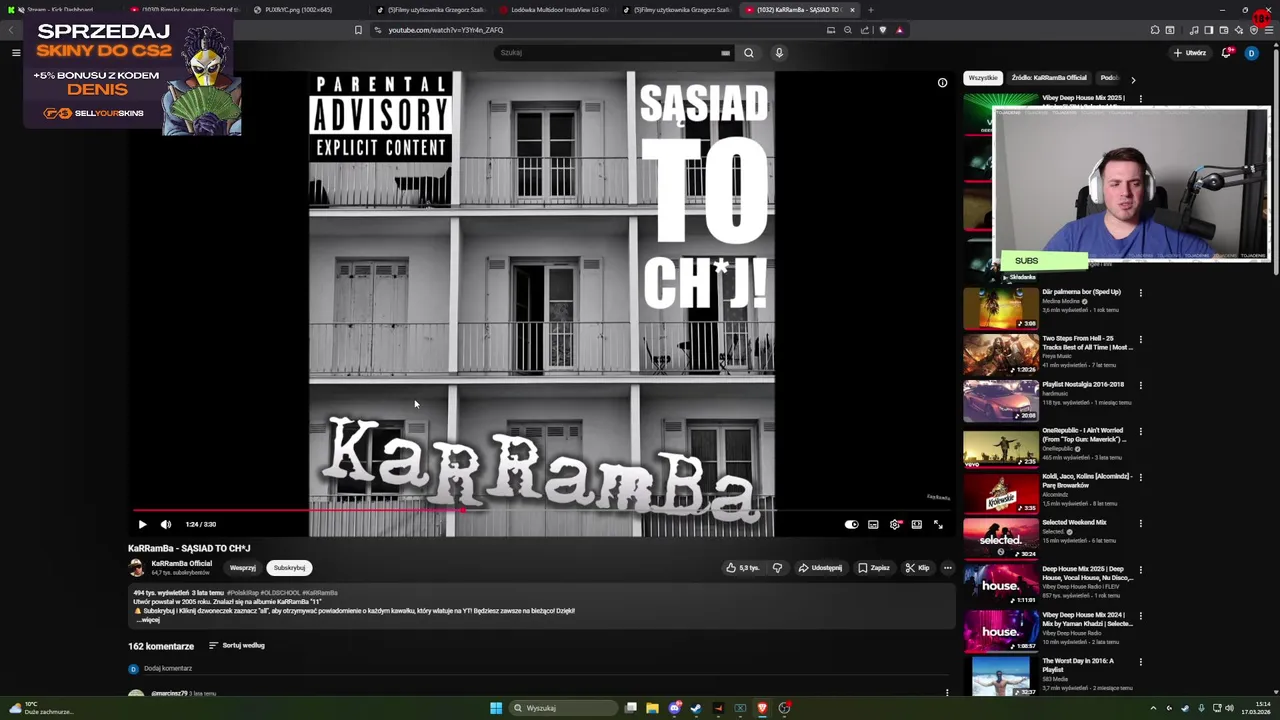This screenshot has height=720, width=1280.
Task: Open the on-screen keyboard icon in search box
Action: tap(725, 53)
